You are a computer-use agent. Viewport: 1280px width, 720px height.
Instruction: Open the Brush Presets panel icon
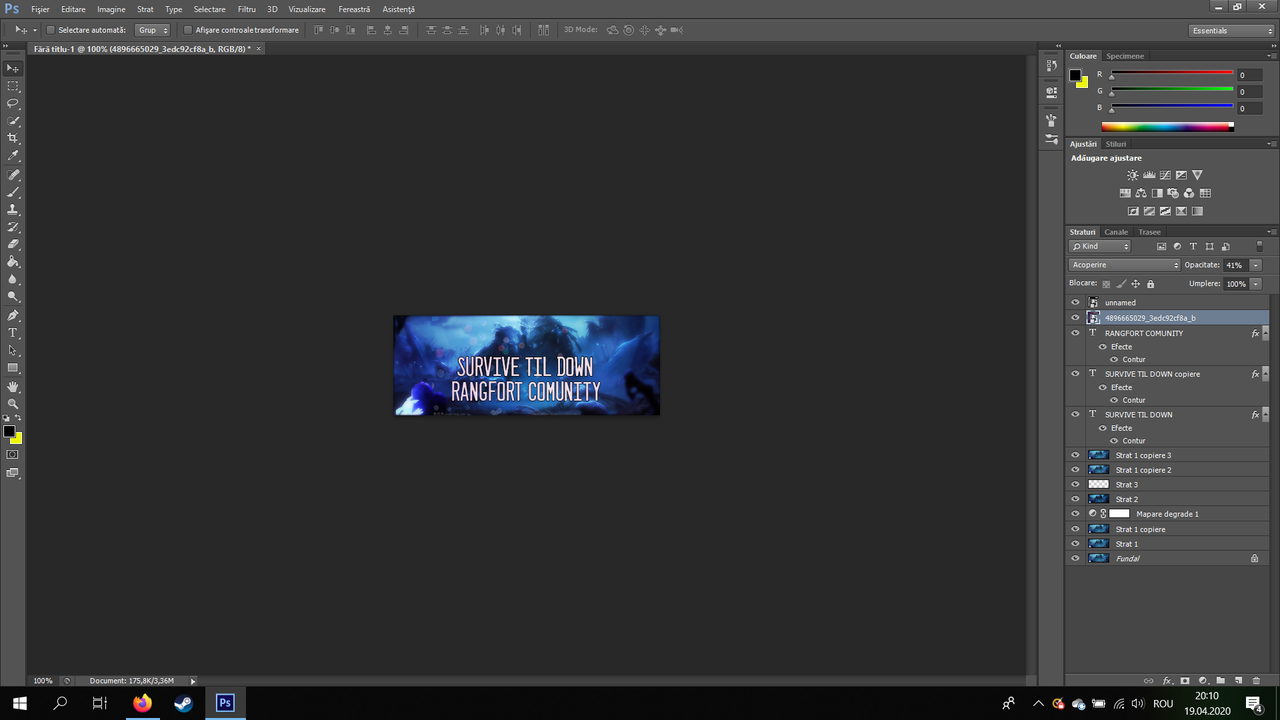(1051, 137)
